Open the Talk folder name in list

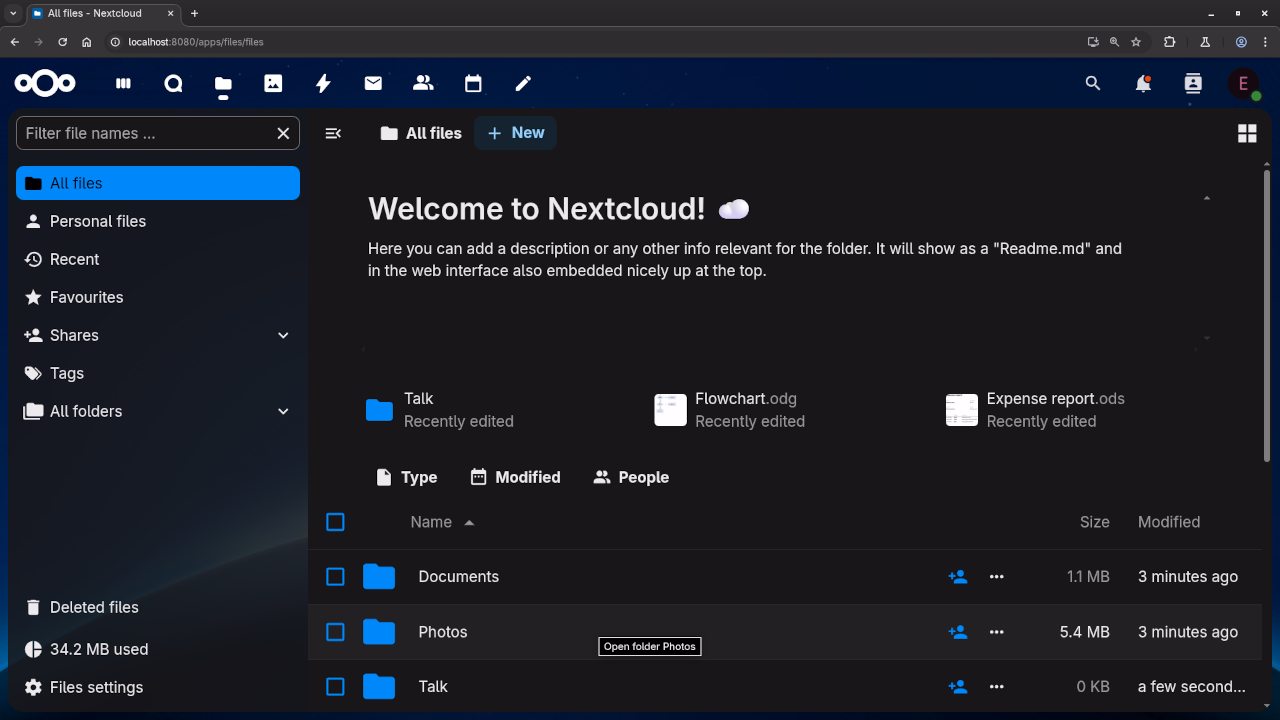tap(433, 687)
